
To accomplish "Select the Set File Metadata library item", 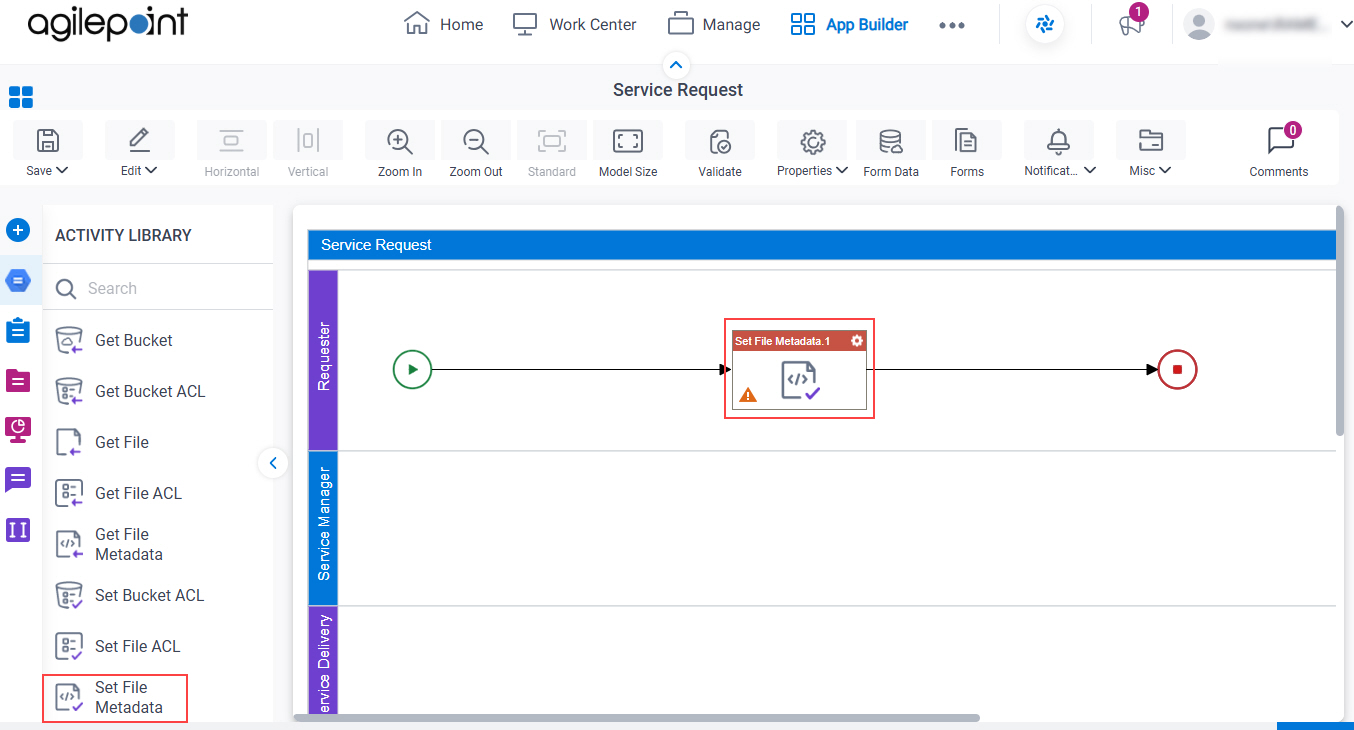I will pos(114,697).
